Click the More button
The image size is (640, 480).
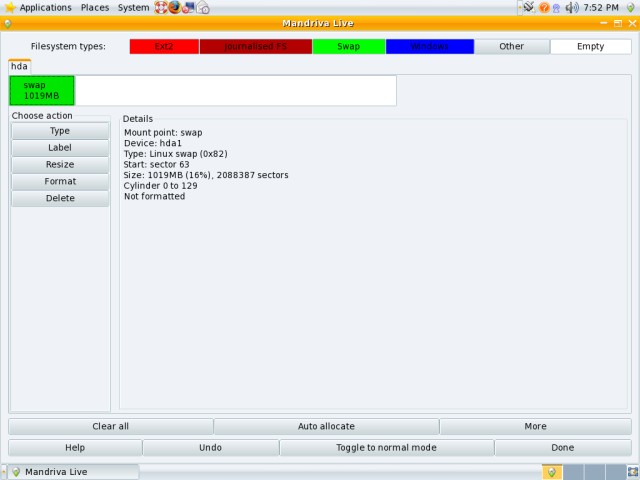(536, 427)
